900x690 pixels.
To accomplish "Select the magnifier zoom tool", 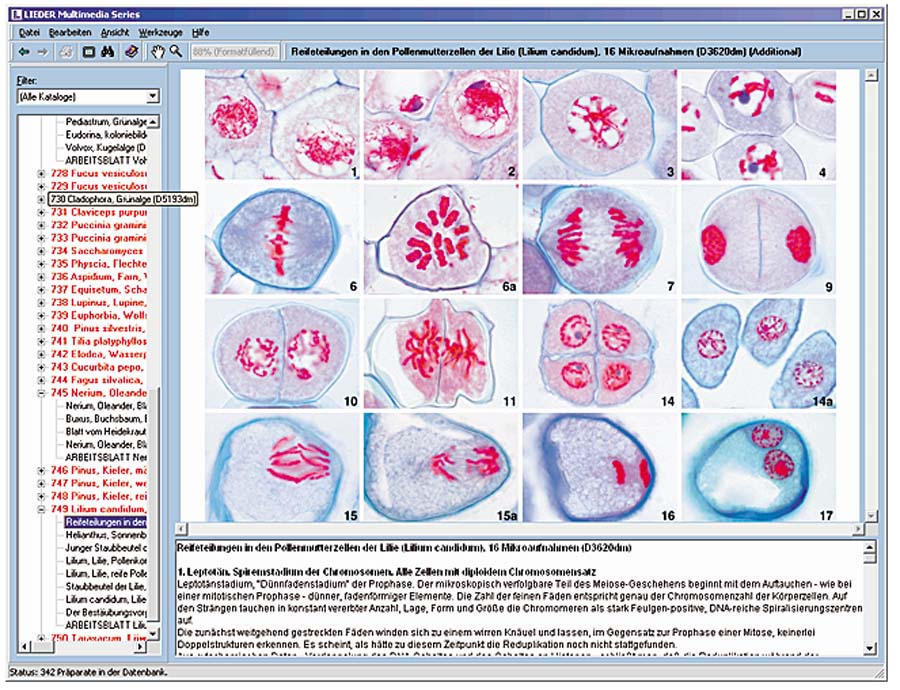I will tap(176, 51).
